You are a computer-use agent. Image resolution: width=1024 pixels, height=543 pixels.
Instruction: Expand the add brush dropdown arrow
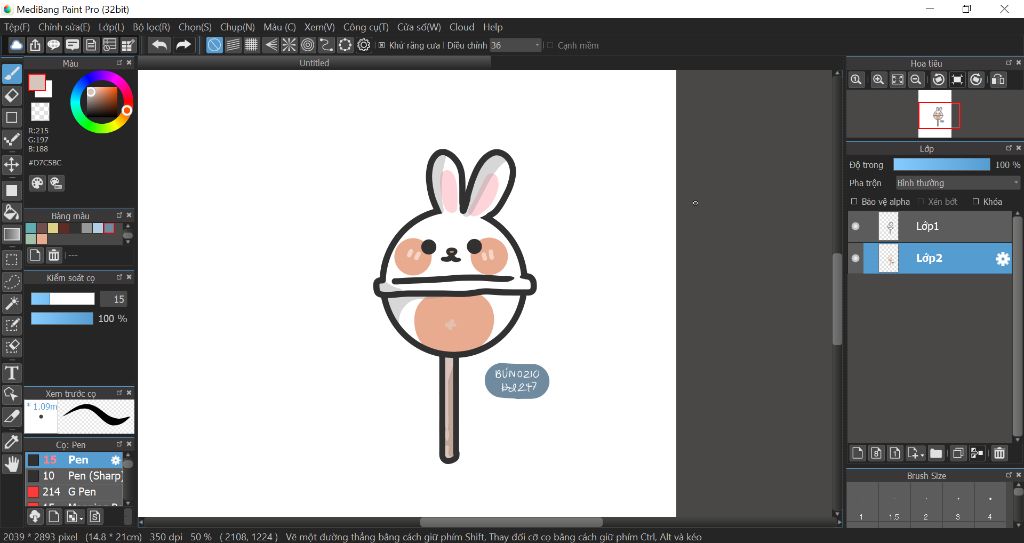[81, 519]
